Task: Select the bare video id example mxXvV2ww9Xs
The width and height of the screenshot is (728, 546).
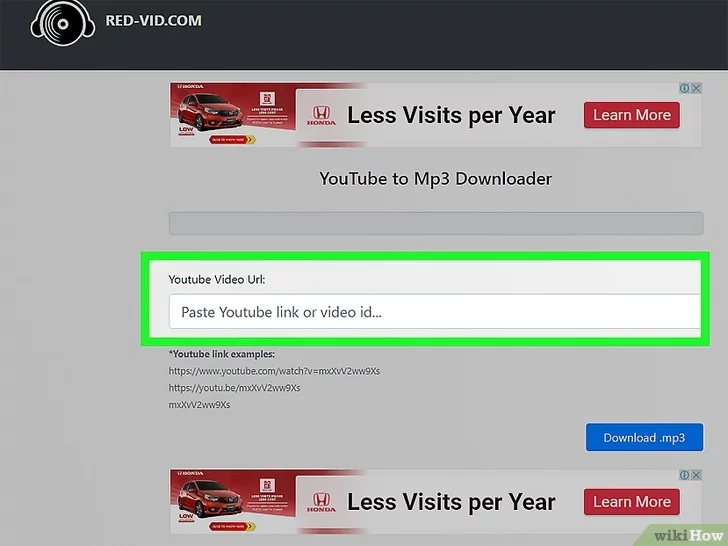Action: [x=199, y=404]
